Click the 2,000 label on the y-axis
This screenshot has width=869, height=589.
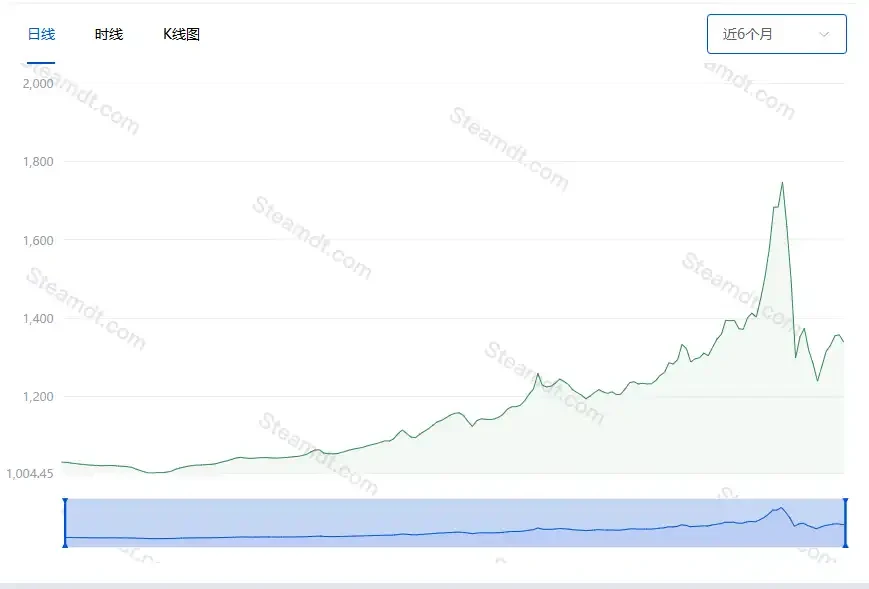tap(36, 83)
